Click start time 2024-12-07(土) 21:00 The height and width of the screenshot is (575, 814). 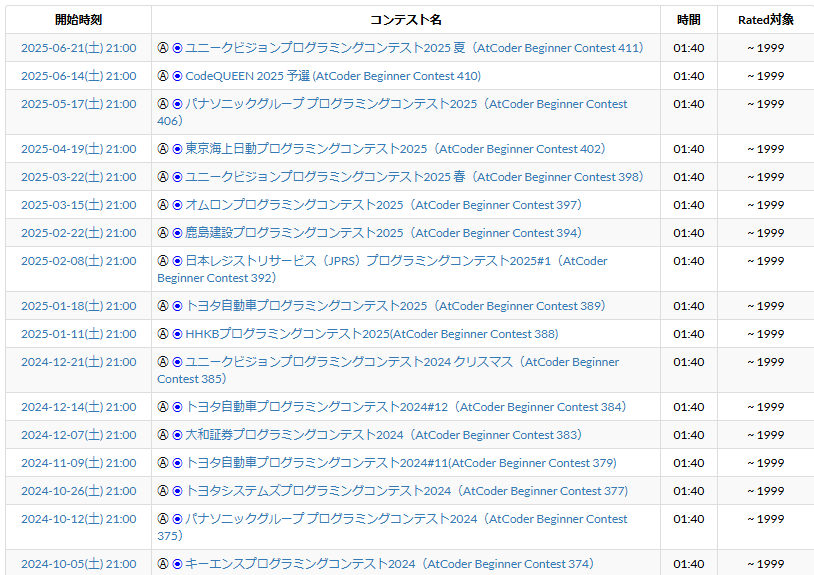coord(79,435)
